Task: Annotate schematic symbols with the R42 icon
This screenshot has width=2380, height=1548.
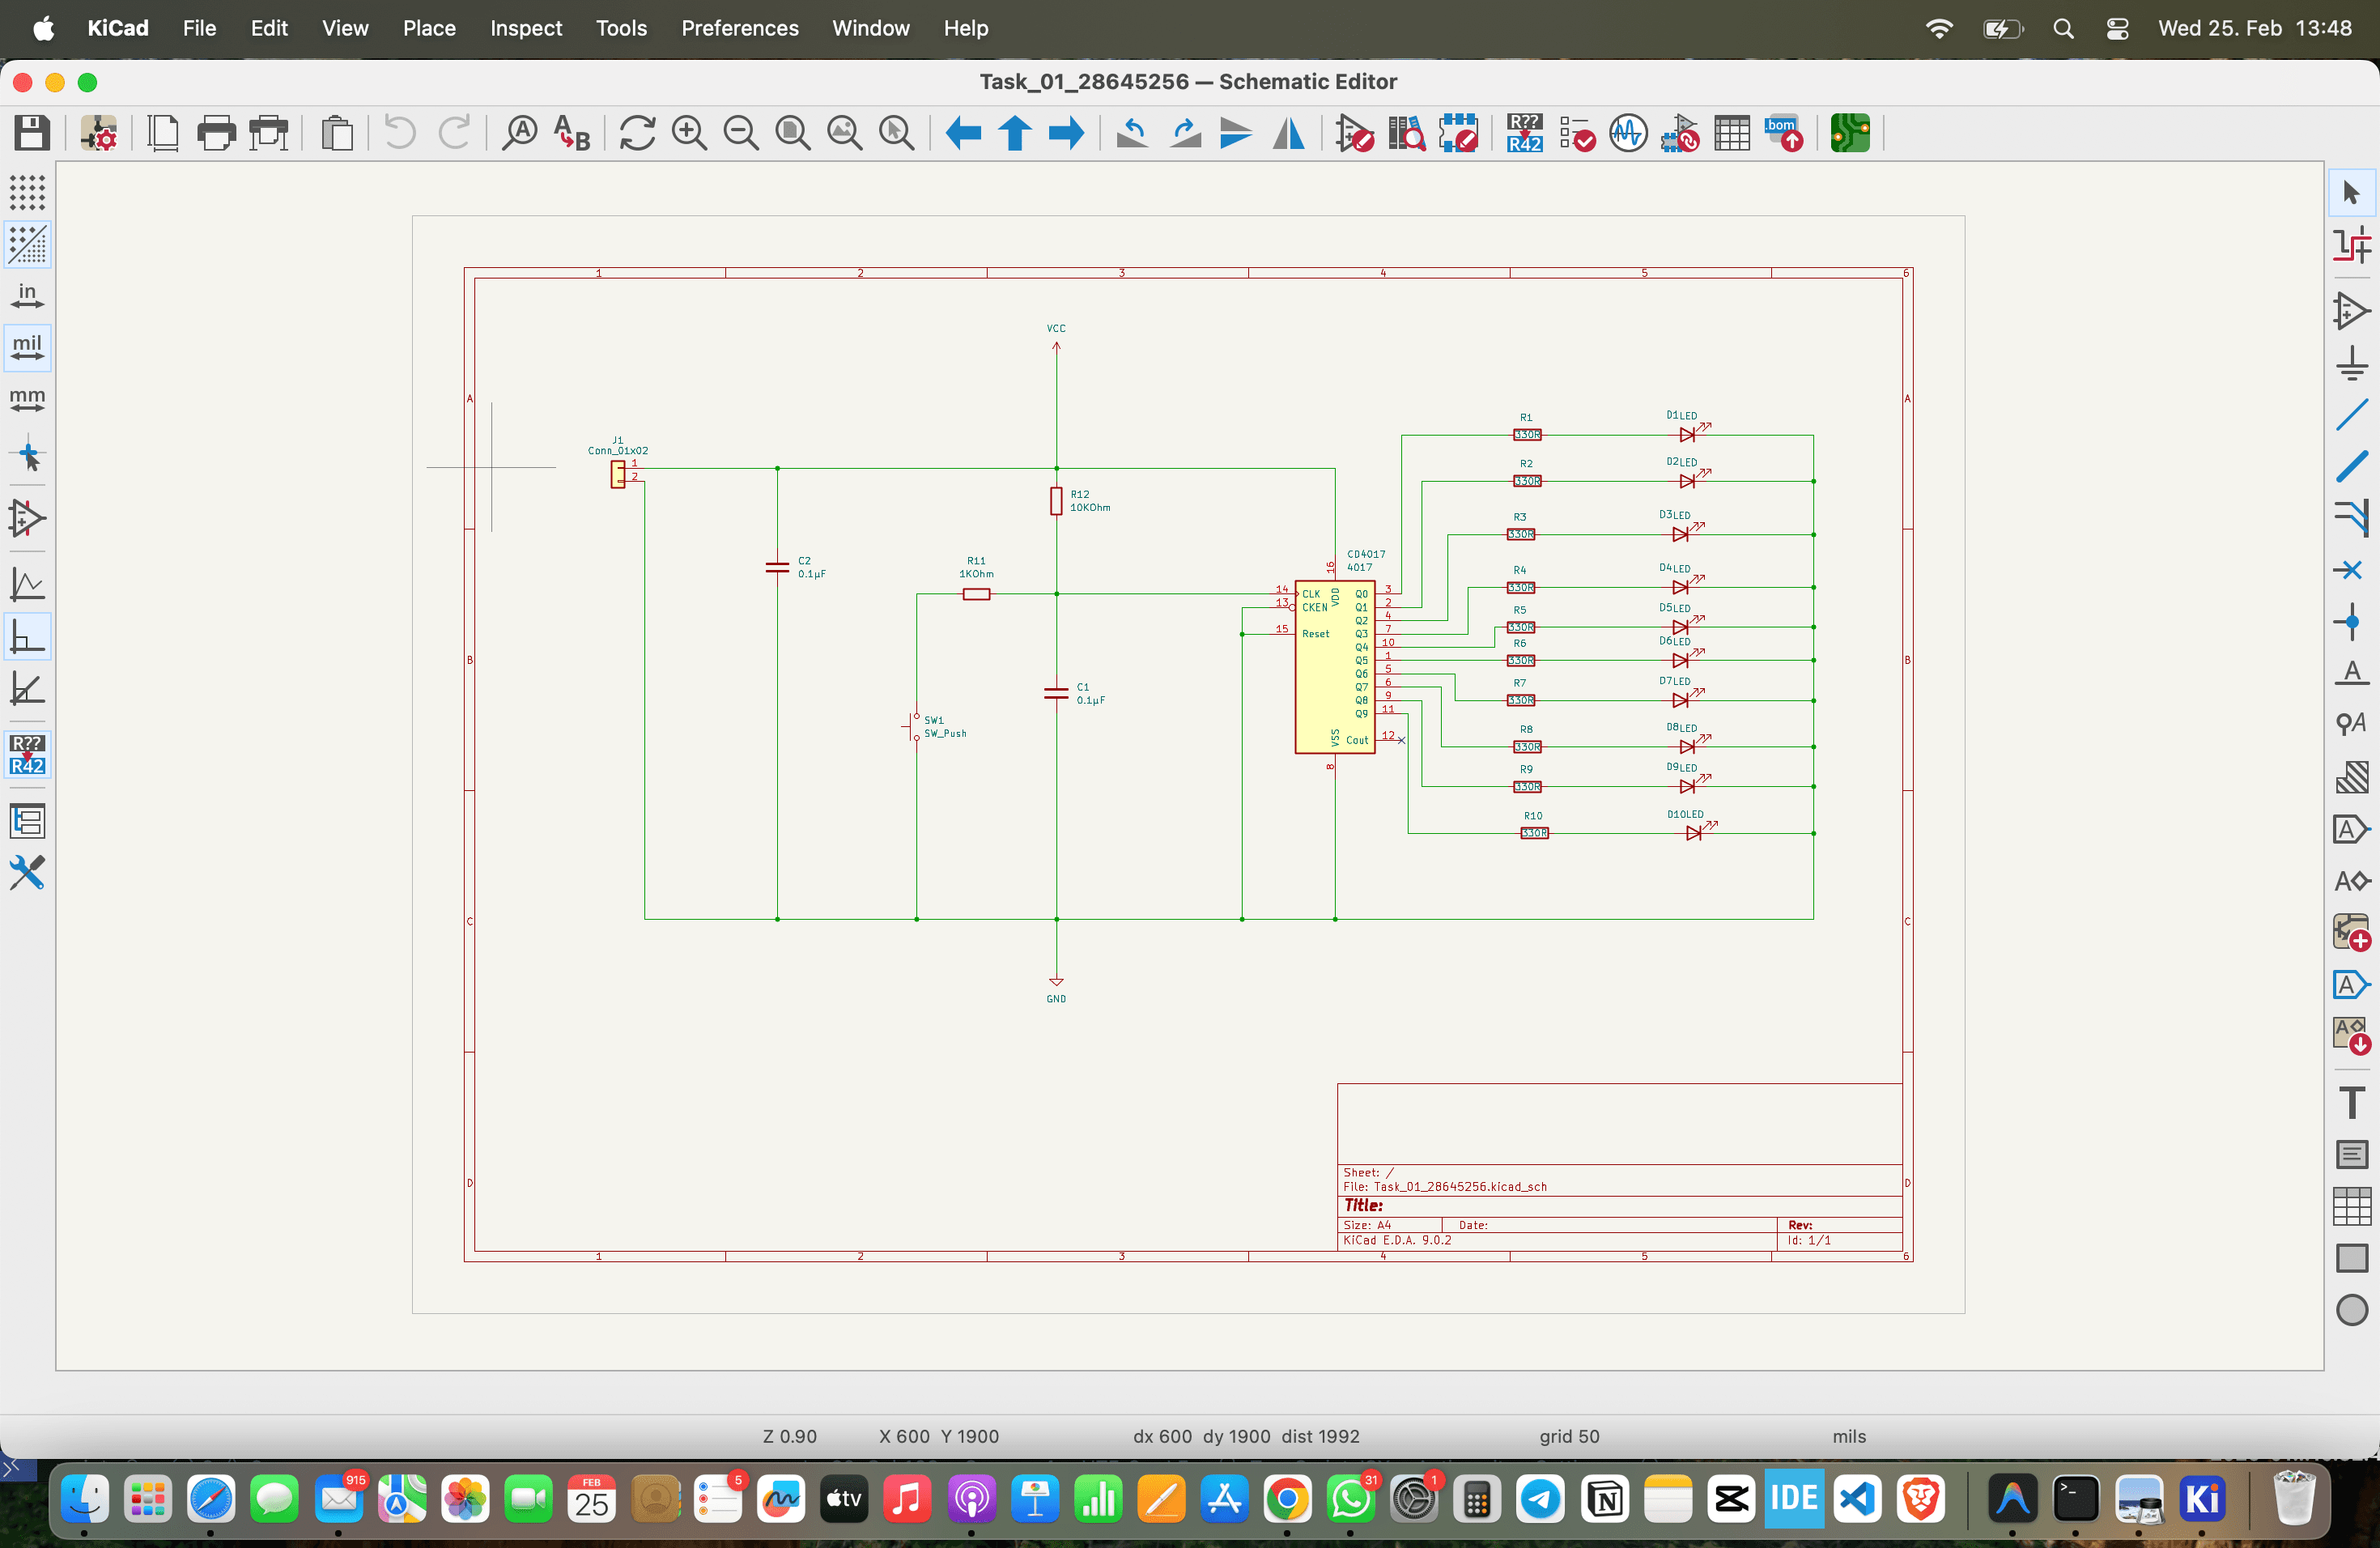Action: point(1524,133)
